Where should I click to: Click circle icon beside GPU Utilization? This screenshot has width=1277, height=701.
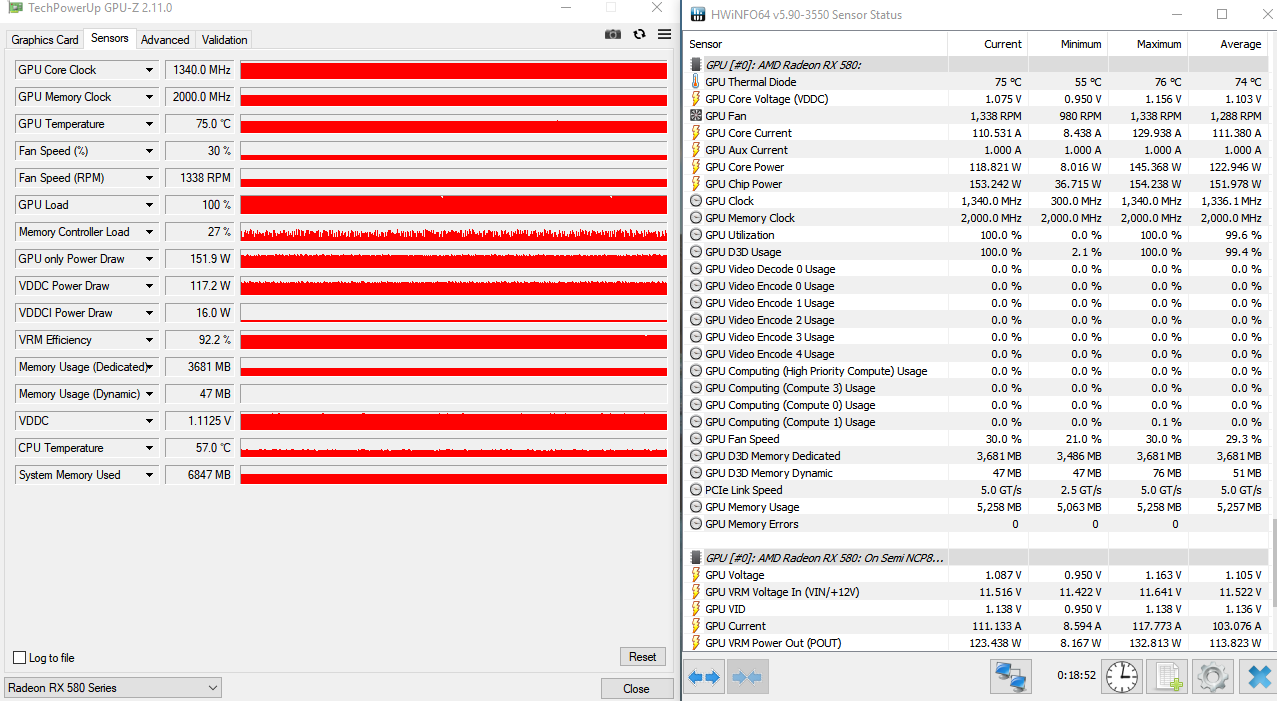696,235
